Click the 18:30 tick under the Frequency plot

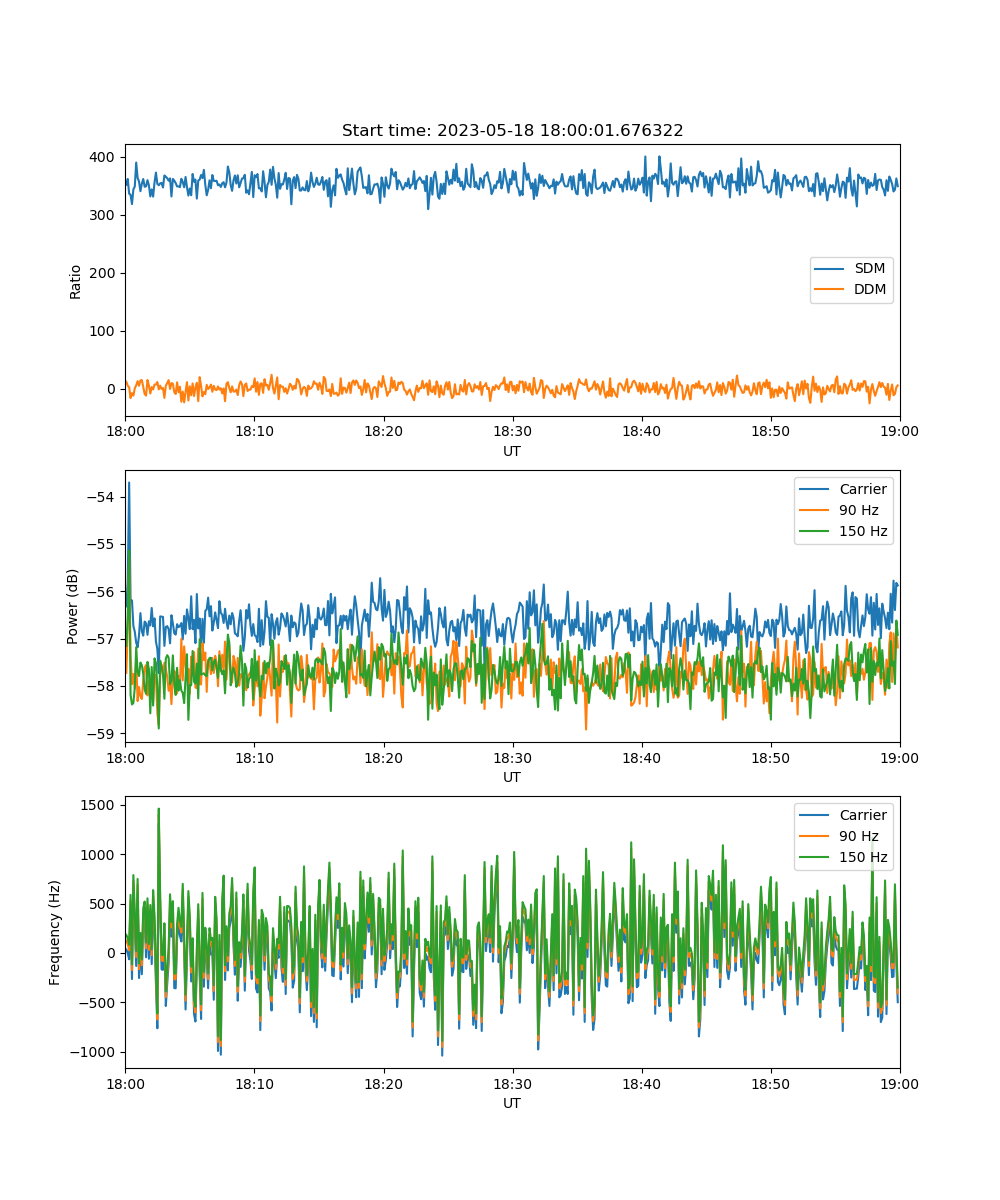point(512,1084)
